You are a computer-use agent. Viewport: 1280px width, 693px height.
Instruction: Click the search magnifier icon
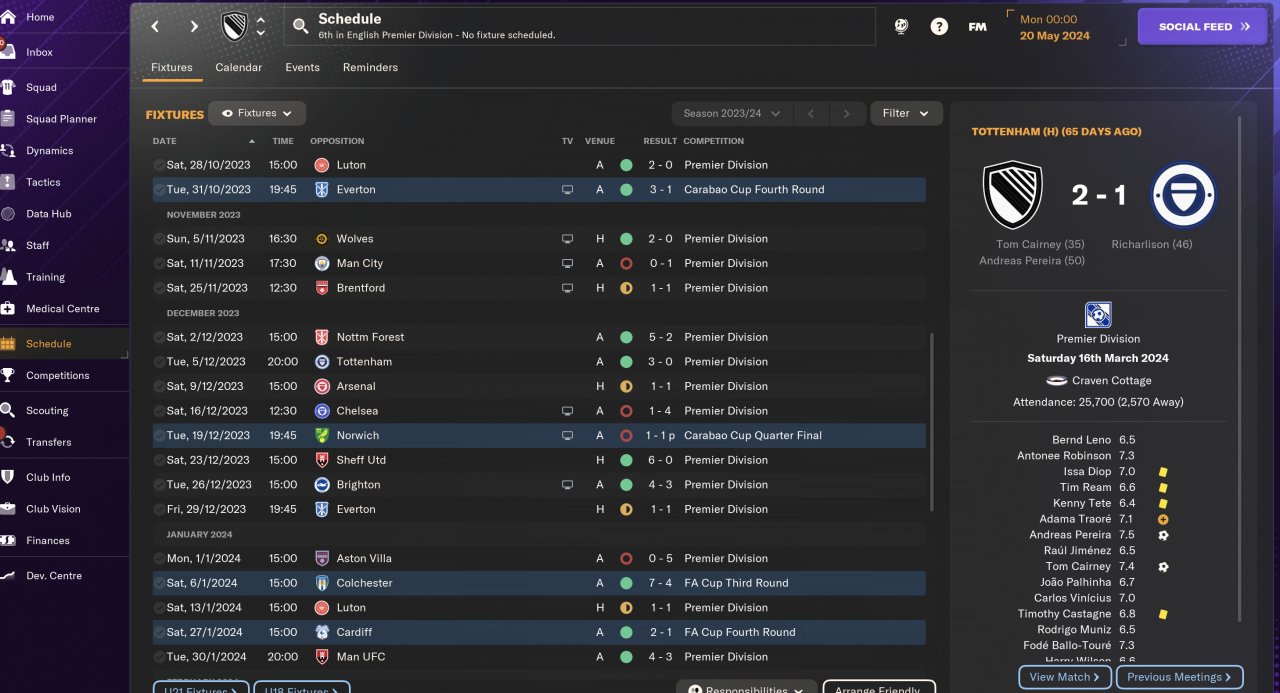[x=300, y=26]
